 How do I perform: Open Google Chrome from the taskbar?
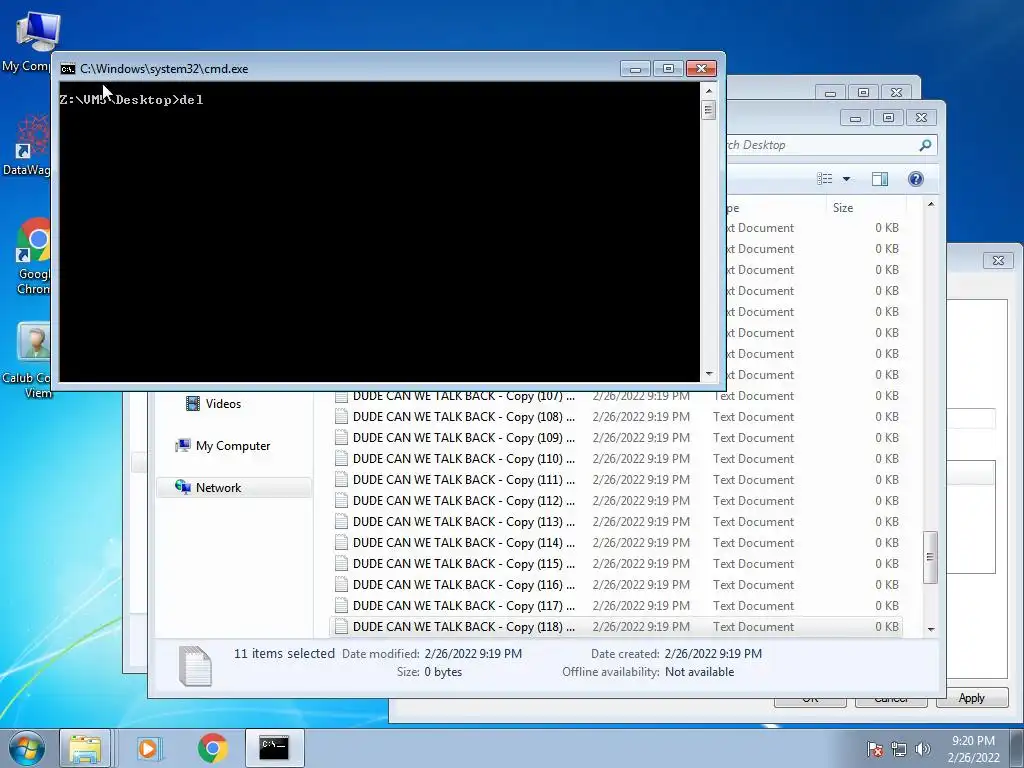pos(212,748)
